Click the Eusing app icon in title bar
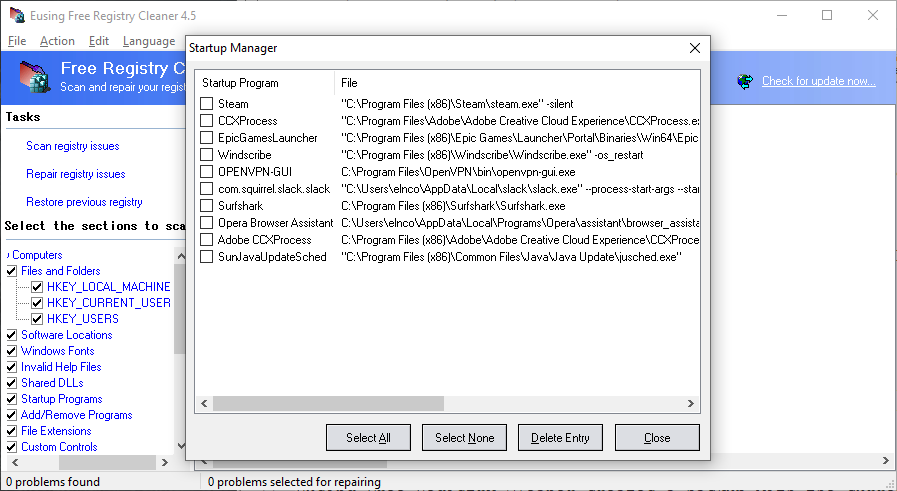 tap(15, 15)
